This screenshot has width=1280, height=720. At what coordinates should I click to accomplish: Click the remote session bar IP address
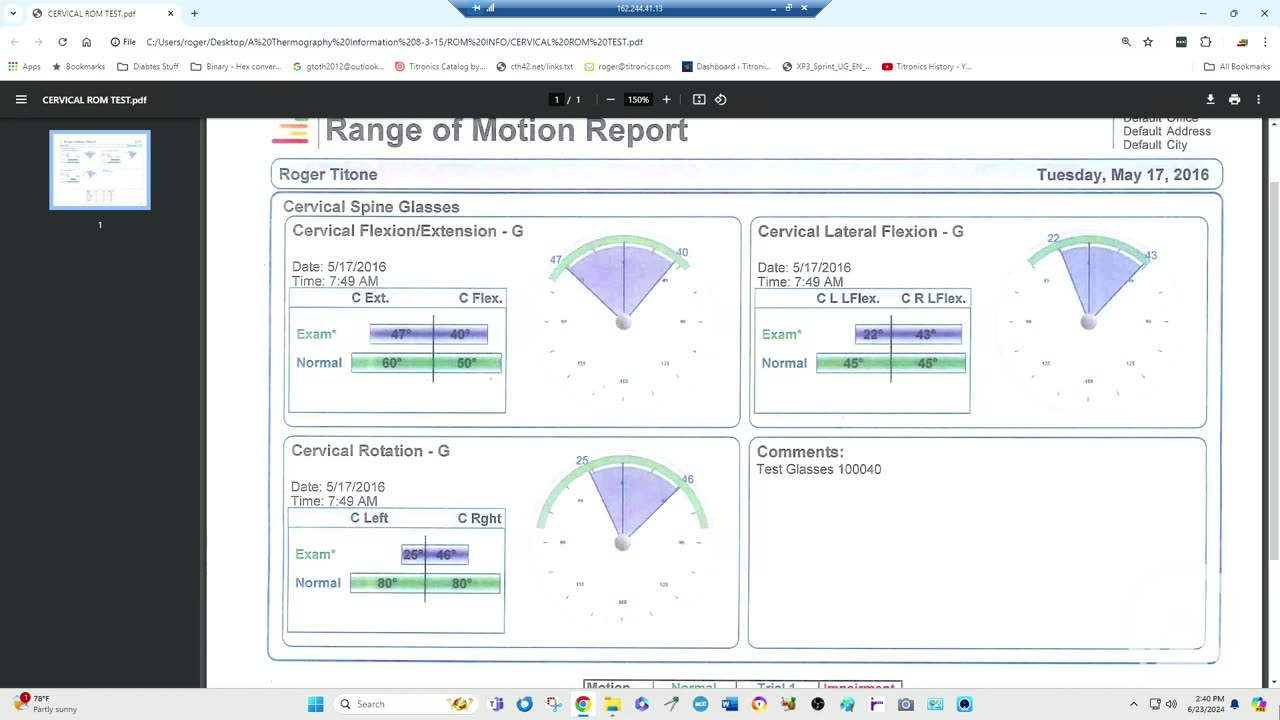click(x=640, y=8)
